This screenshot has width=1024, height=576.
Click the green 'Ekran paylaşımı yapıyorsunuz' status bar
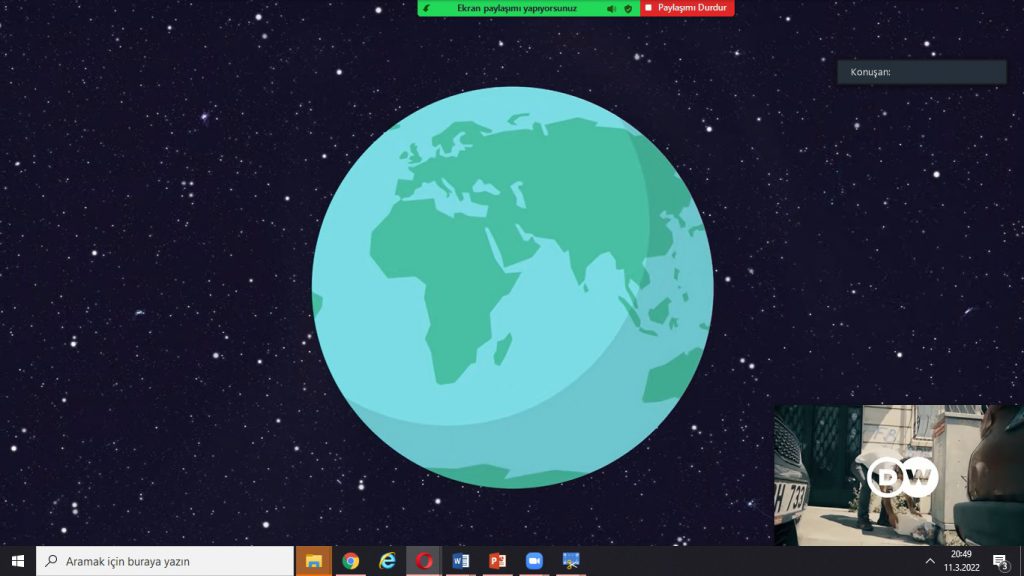pos(516,8)
